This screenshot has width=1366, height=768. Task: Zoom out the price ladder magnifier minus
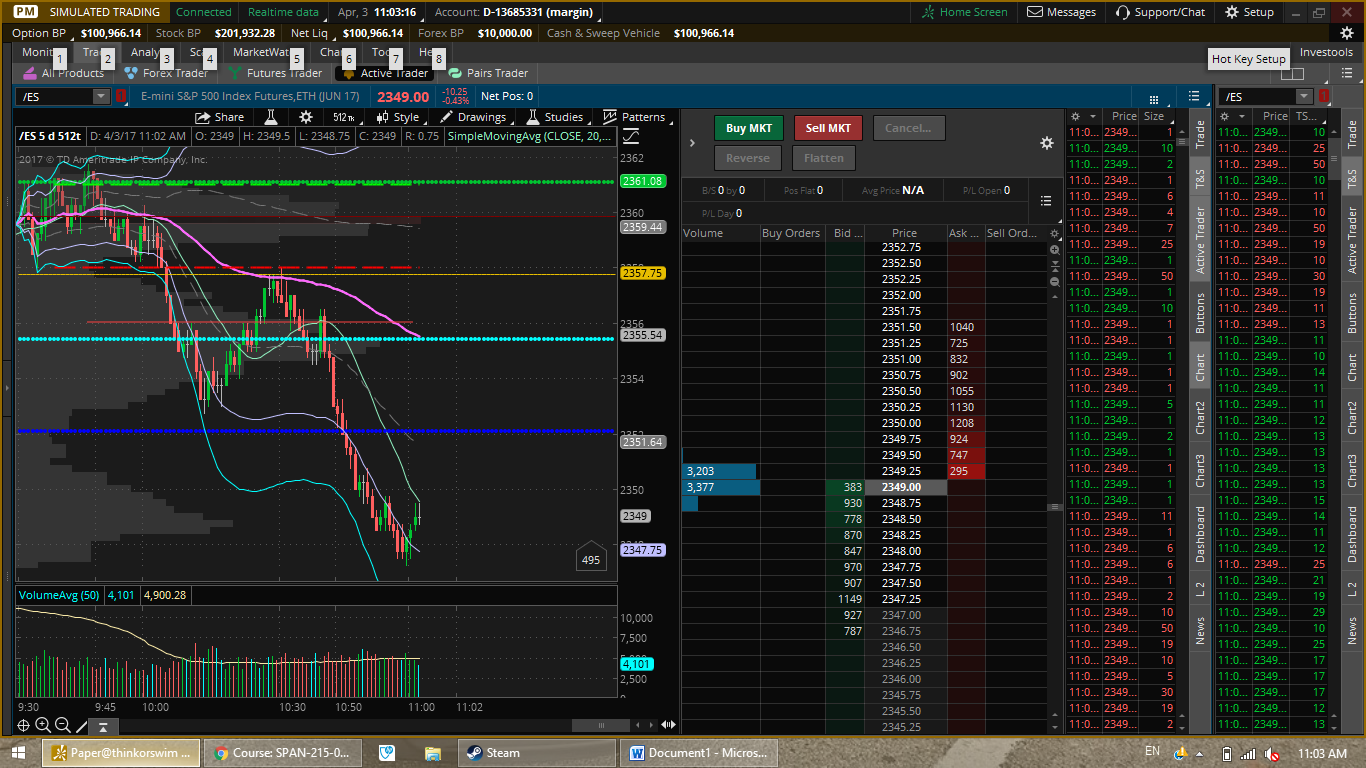click(1054, 282)
